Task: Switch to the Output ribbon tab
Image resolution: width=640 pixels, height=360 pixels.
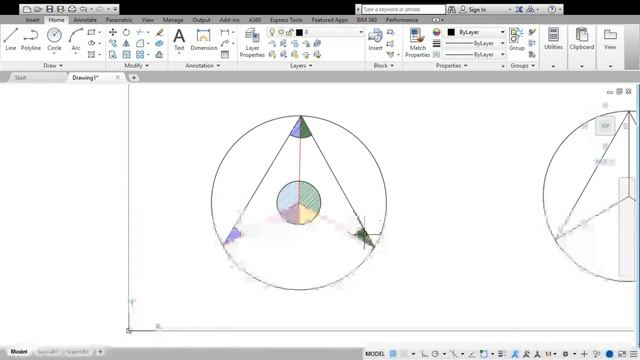Action: point(201,20)
